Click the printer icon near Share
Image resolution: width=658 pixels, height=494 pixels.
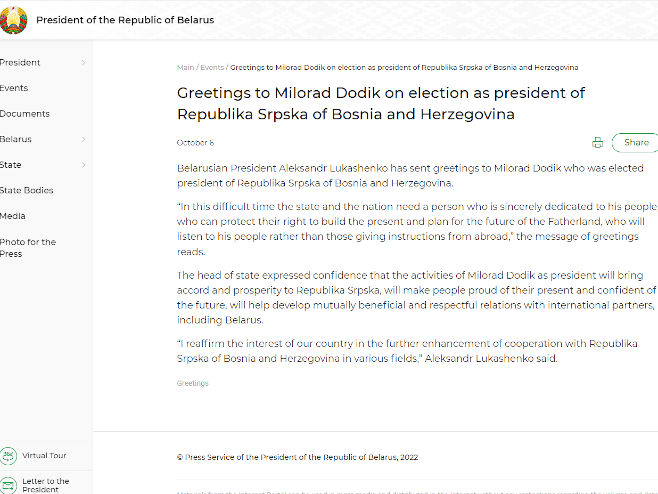coord(598,143)
